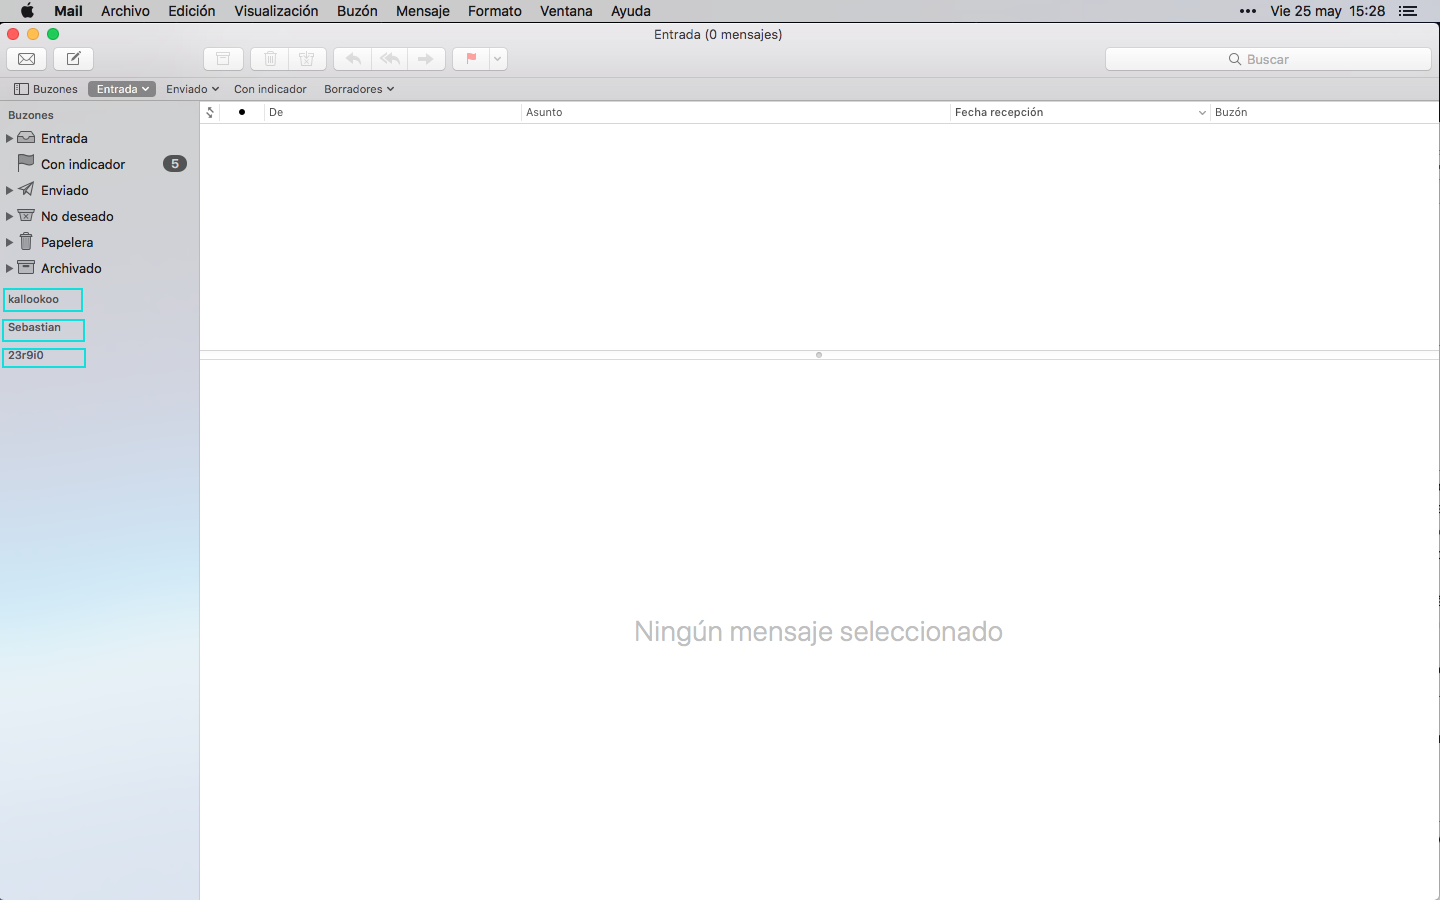Click the Reply All double-arrow icon
This screenshot has width=1440, height=900.
pyautogui.click(x=390, y=59)
